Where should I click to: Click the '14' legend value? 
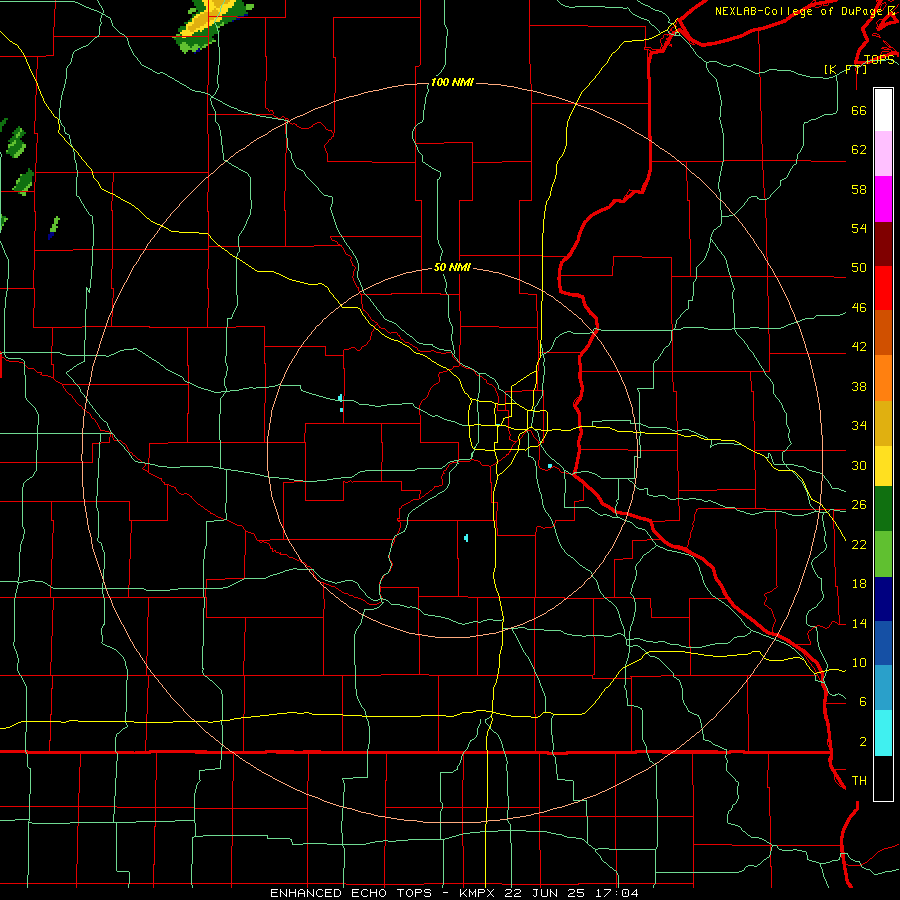pos(859,623)
